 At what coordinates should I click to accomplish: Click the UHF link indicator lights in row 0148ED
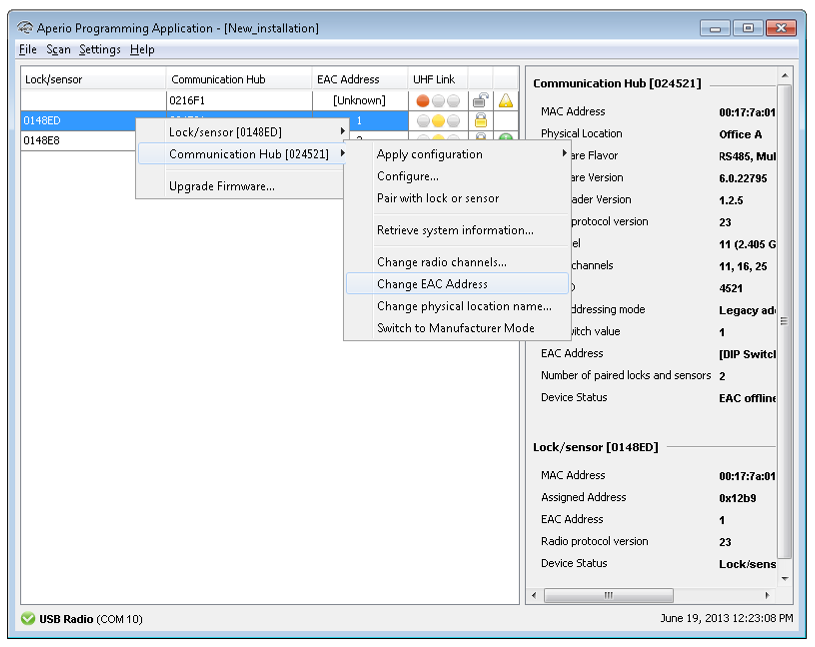438,121
